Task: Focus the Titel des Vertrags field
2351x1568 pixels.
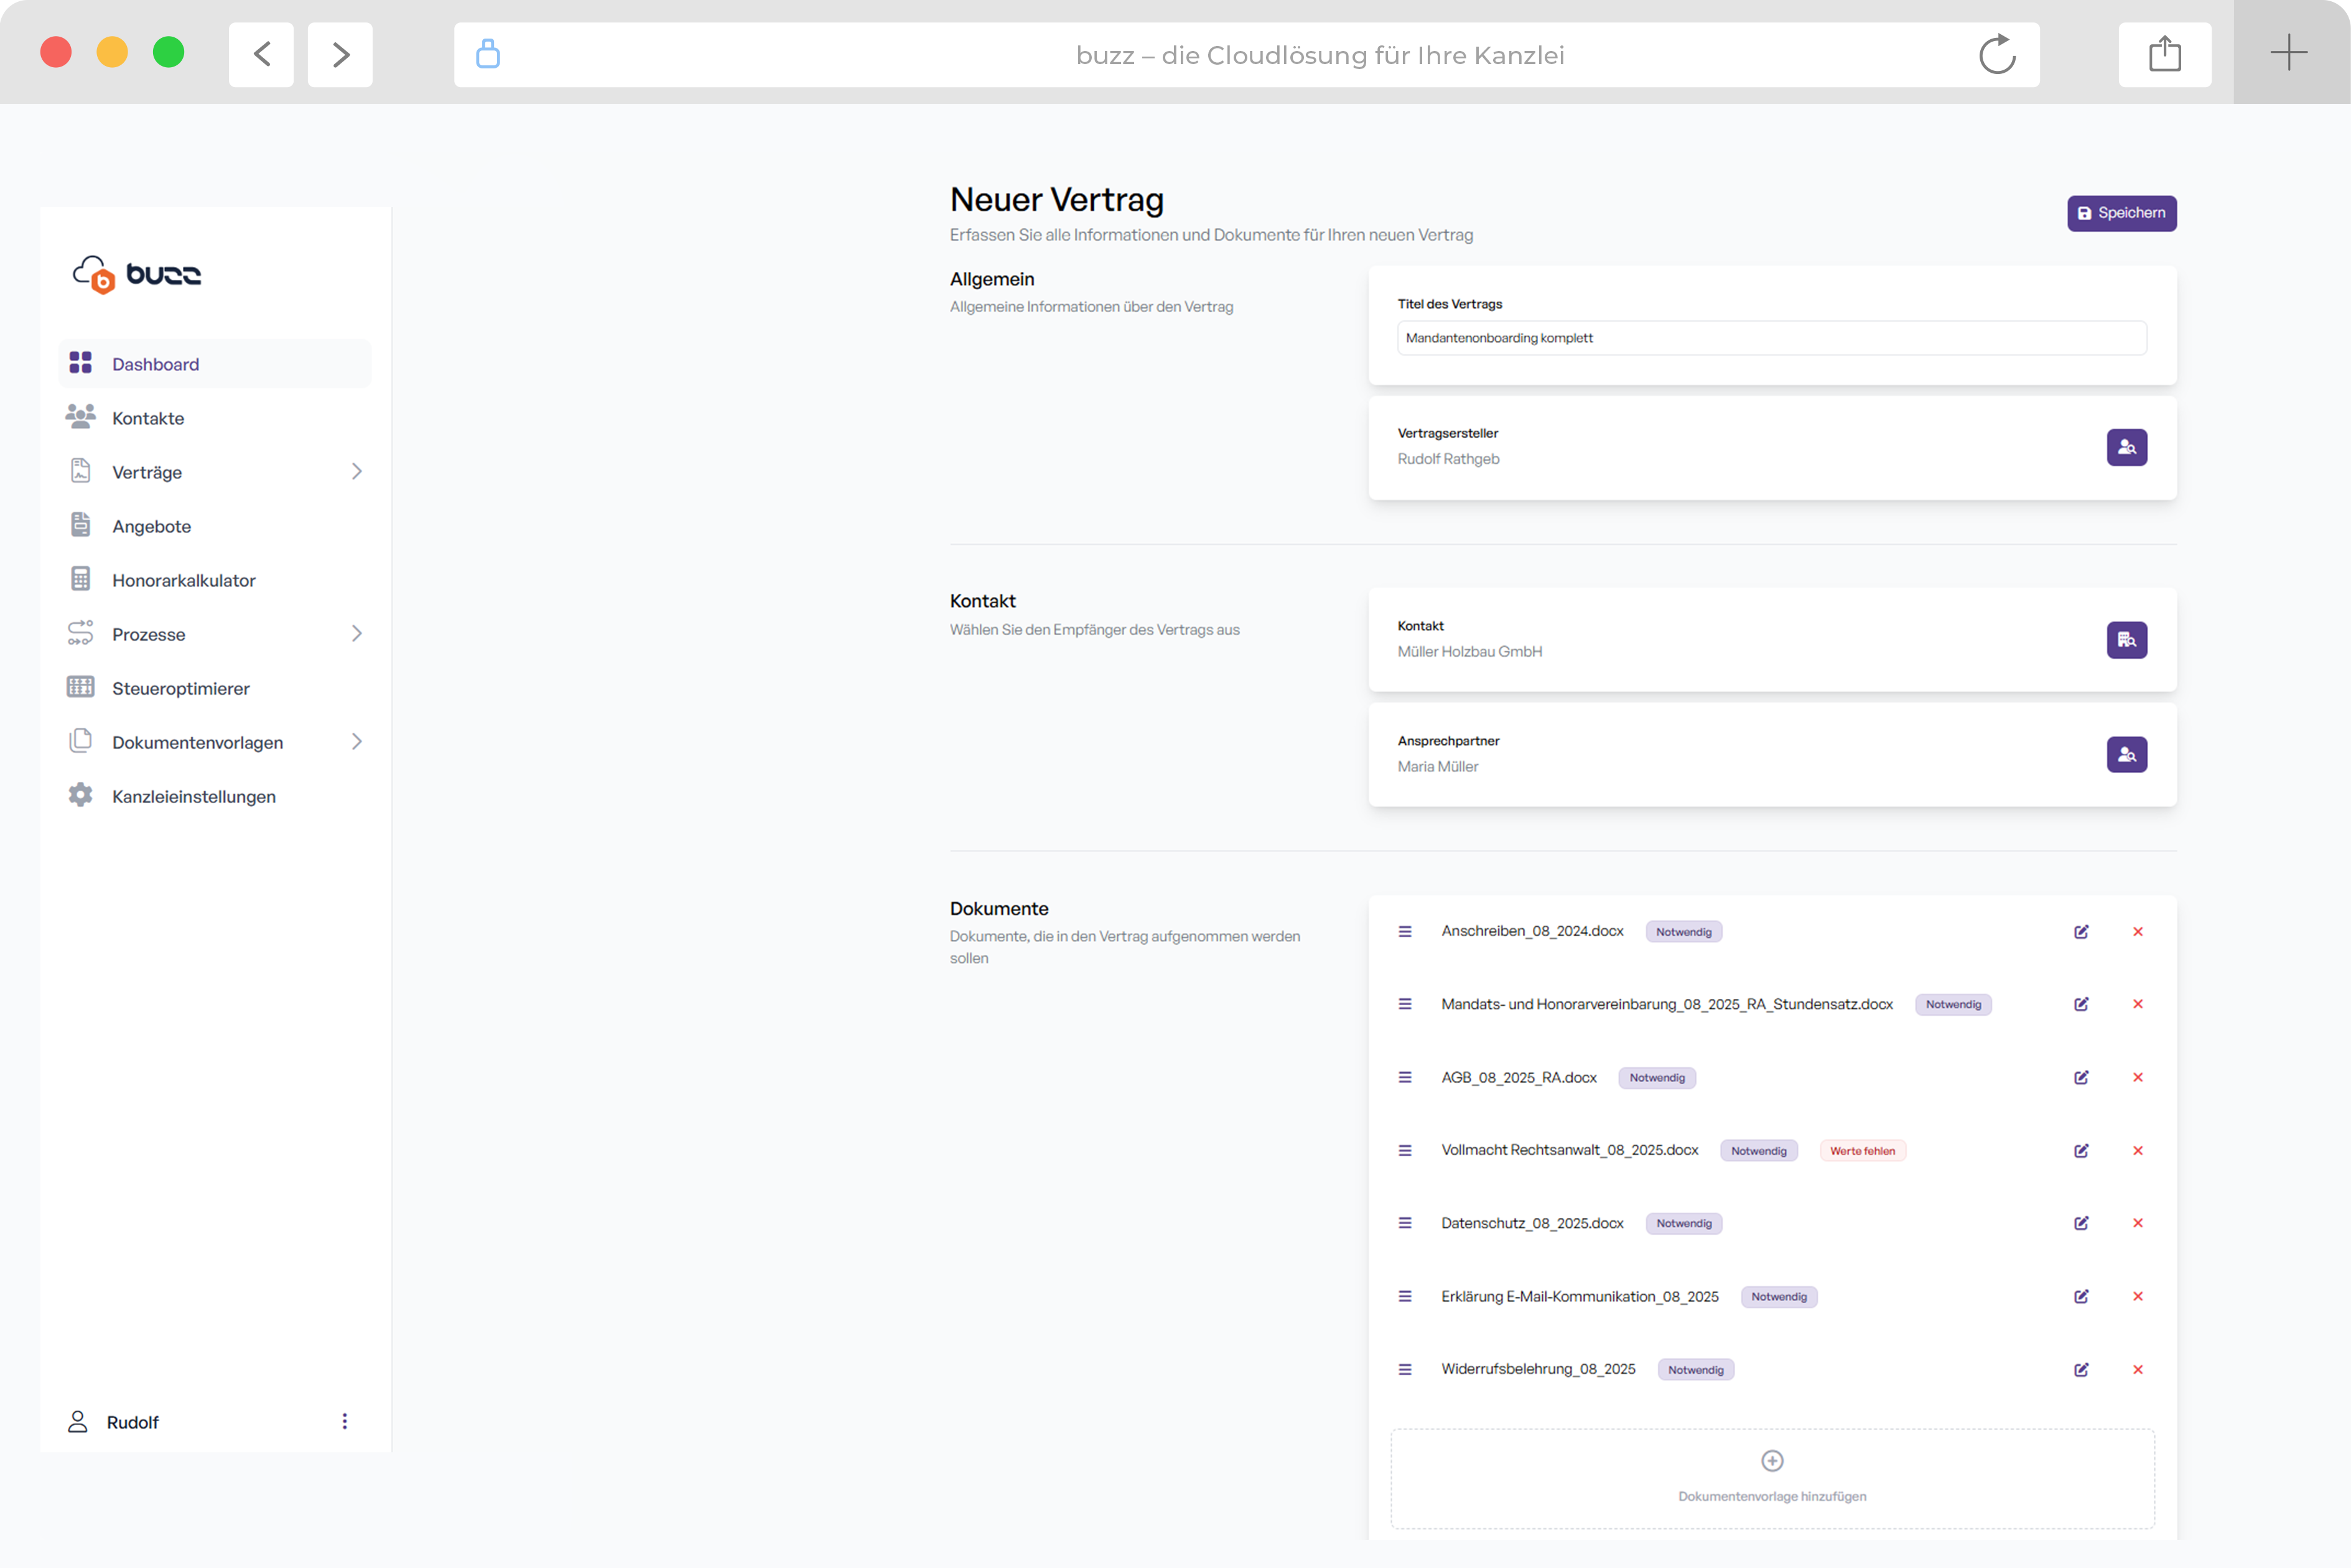Action: click(x=1770, y=338)
